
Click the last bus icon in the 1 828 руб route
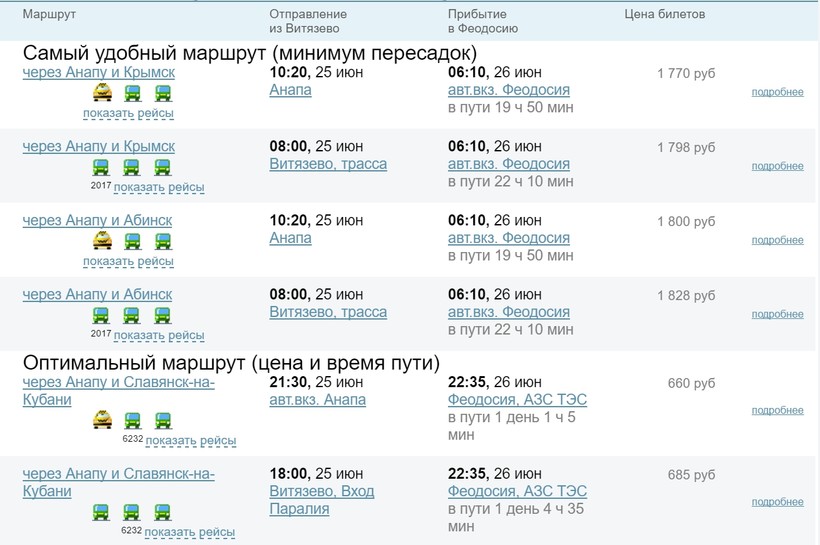163,315
